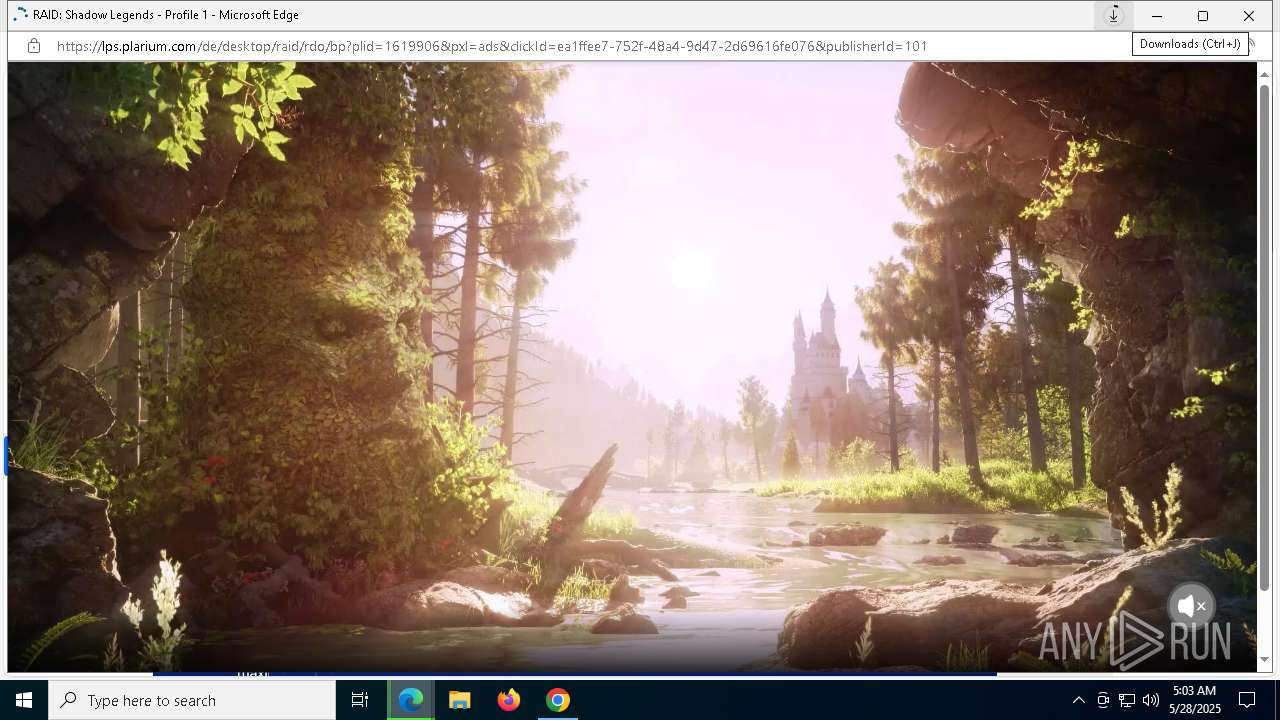Viewport: 1280px width, 720px height.
Task: Open File Explorer from taskbar
Action: pos(460,700)
